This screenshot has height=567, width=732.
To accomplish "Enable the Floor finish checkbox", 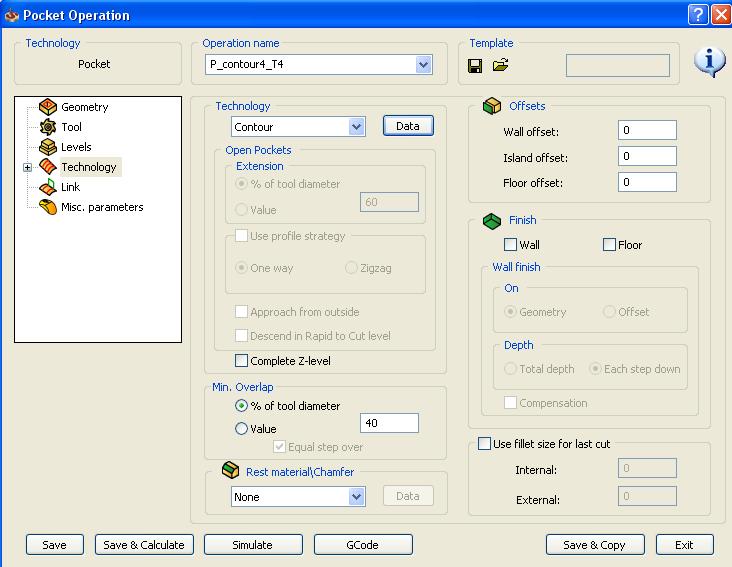I will [609, 245].
